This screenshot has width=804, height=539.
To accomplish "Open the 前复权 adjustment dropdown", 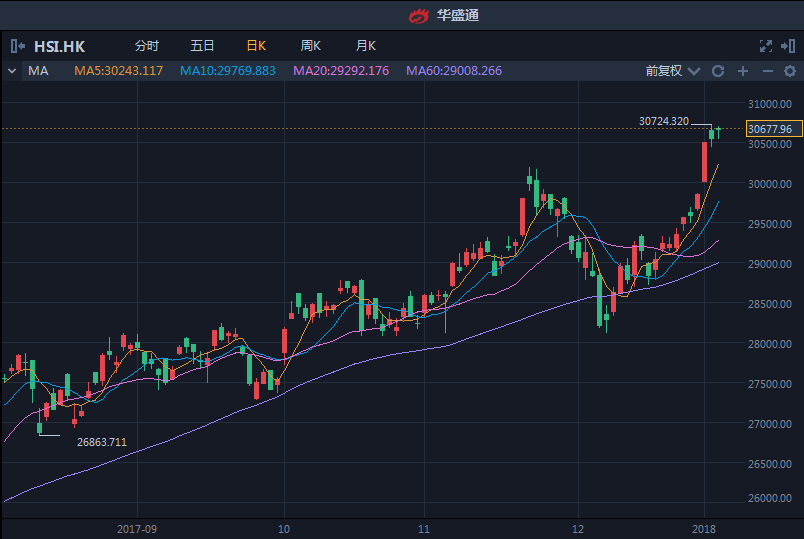I will pos(670,71).
